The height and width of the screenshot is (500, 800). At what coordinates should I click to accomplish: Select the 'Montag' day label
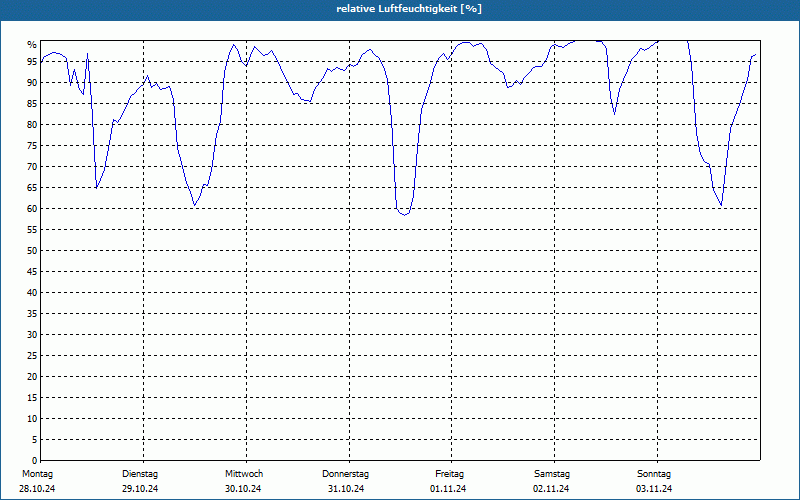pos(37,474)
